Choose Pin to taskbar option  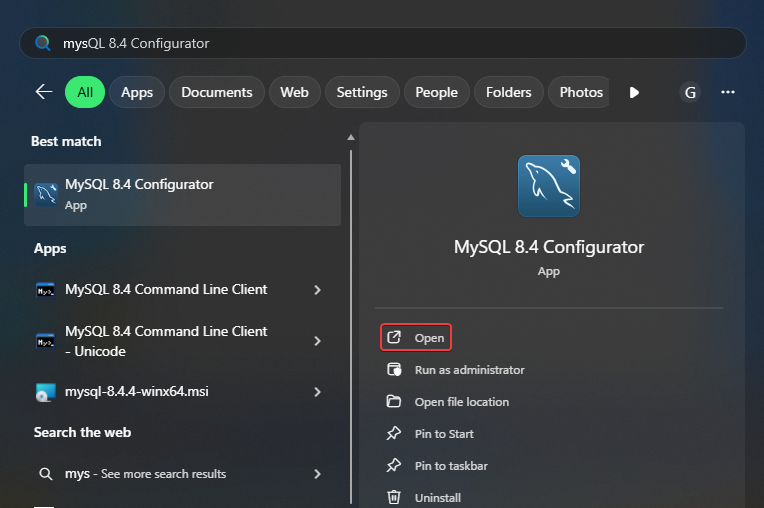(x=451, y=466)
